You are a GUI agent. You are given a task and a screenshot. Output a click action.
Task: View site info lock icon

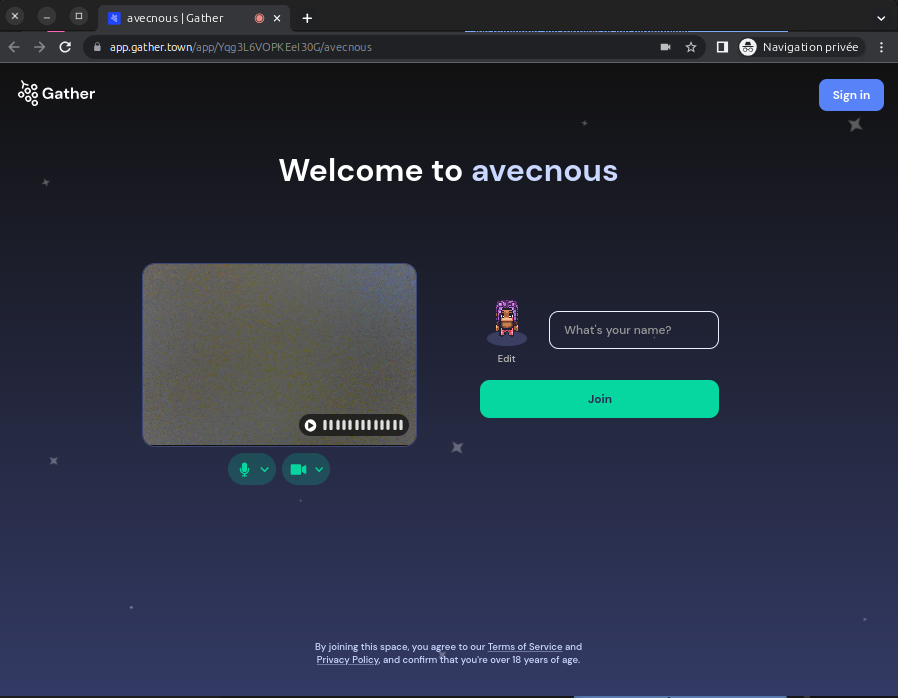[97, 47]
